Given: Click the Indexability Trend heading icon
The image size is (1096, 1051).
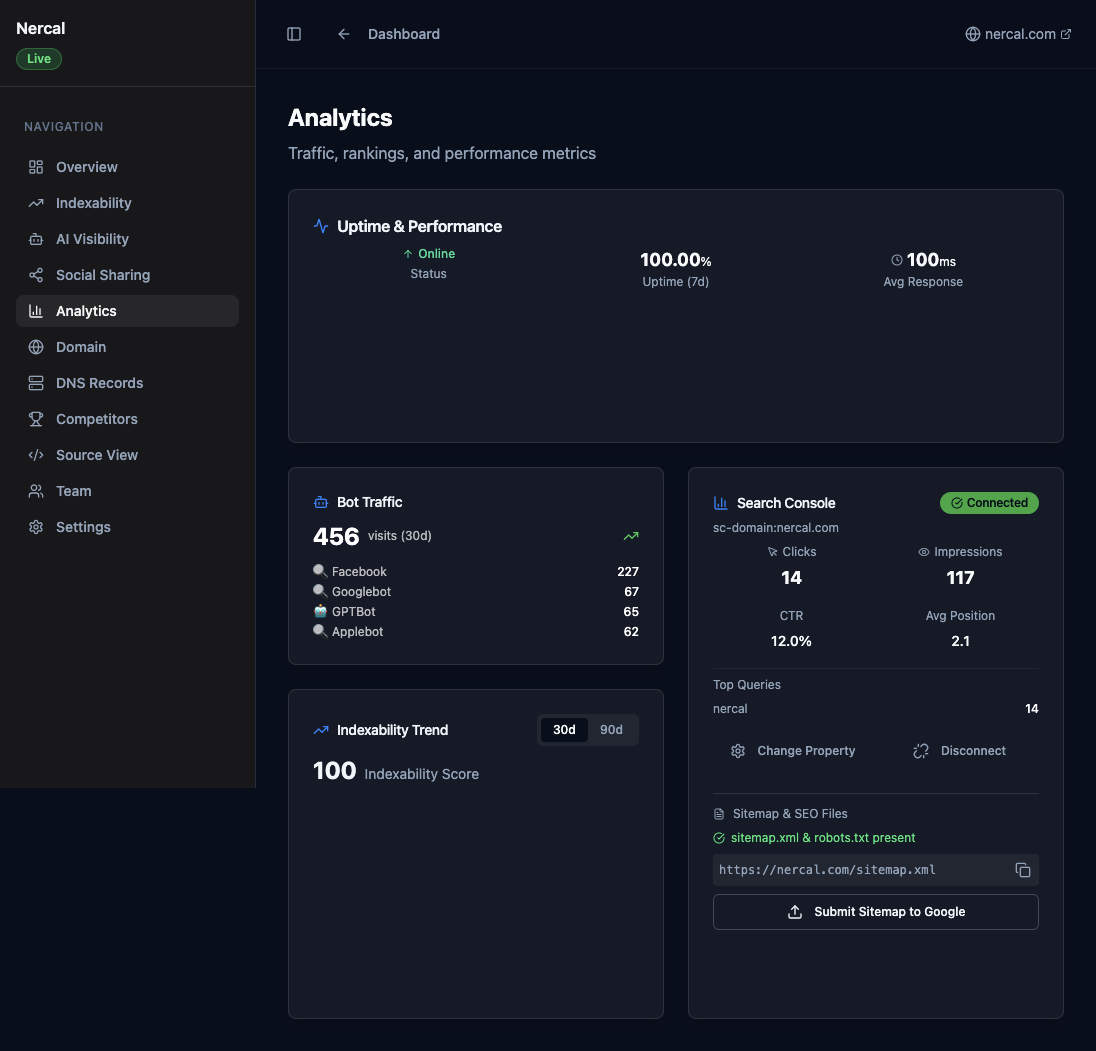Looking at the screenshot, I should [321, 730].
